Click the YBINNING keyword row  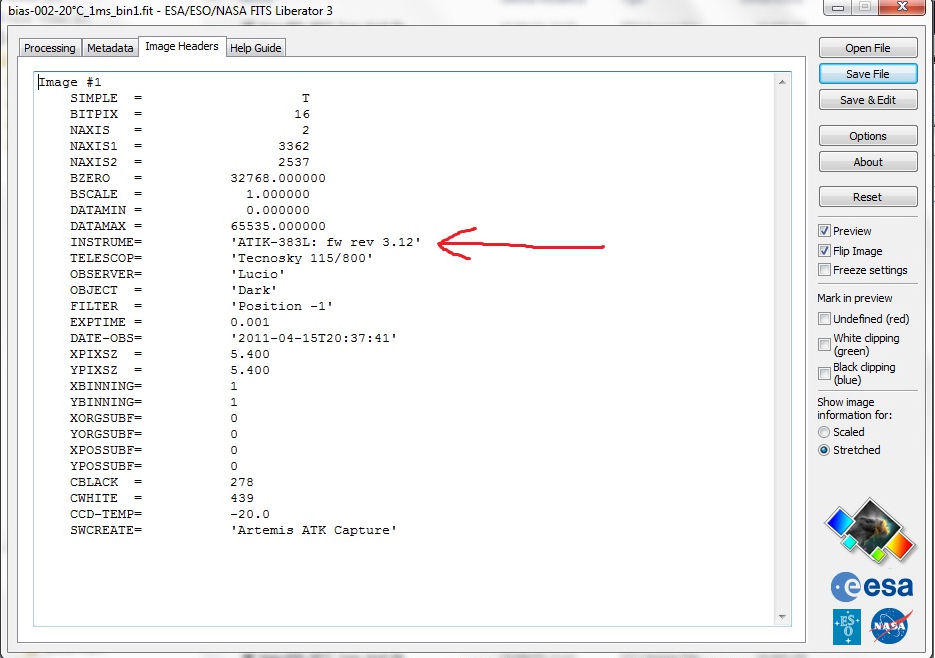(x=154, y=402)
